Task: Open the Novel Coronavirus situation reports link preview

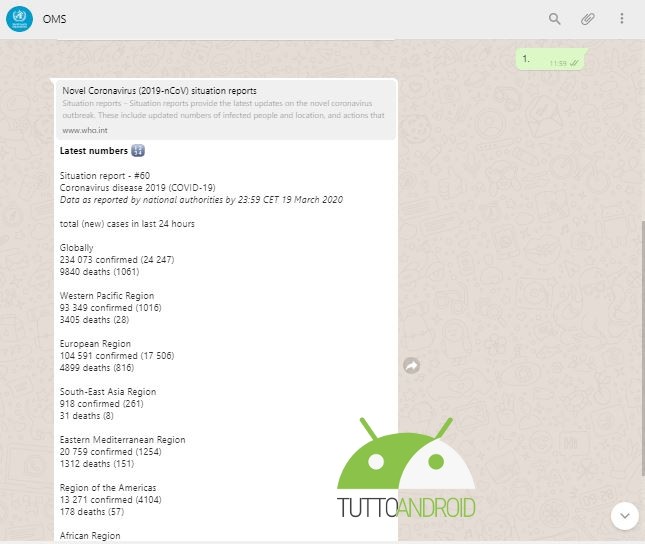Action: 226,109
